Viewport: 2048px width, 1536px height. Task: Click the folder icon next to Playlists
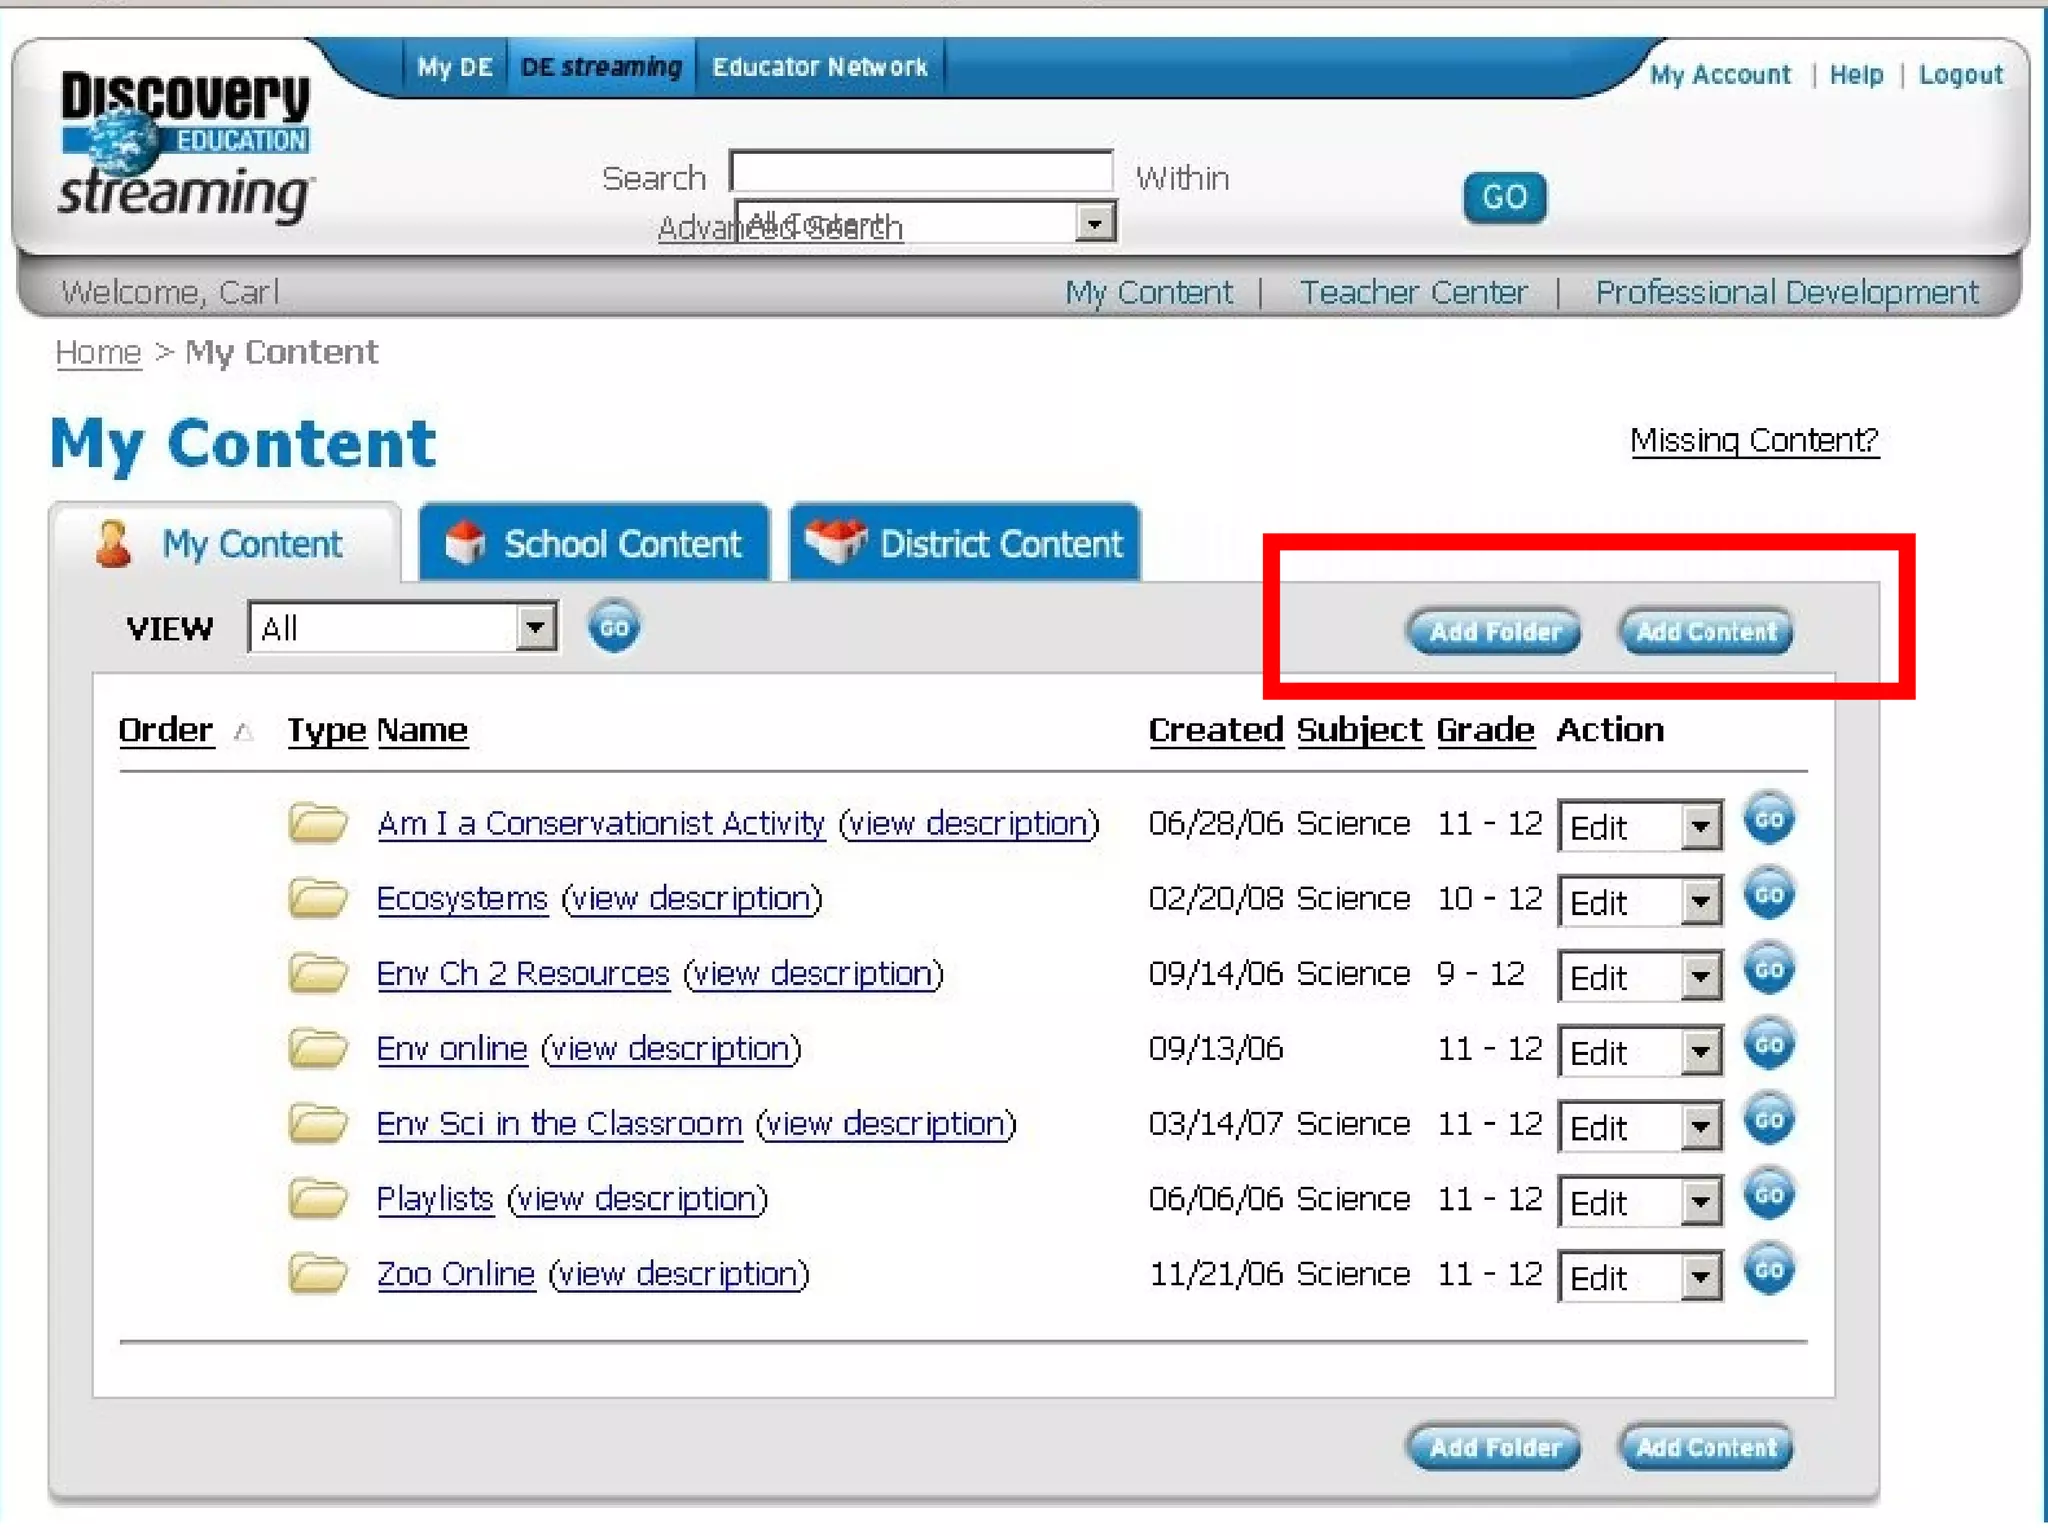318,1198
